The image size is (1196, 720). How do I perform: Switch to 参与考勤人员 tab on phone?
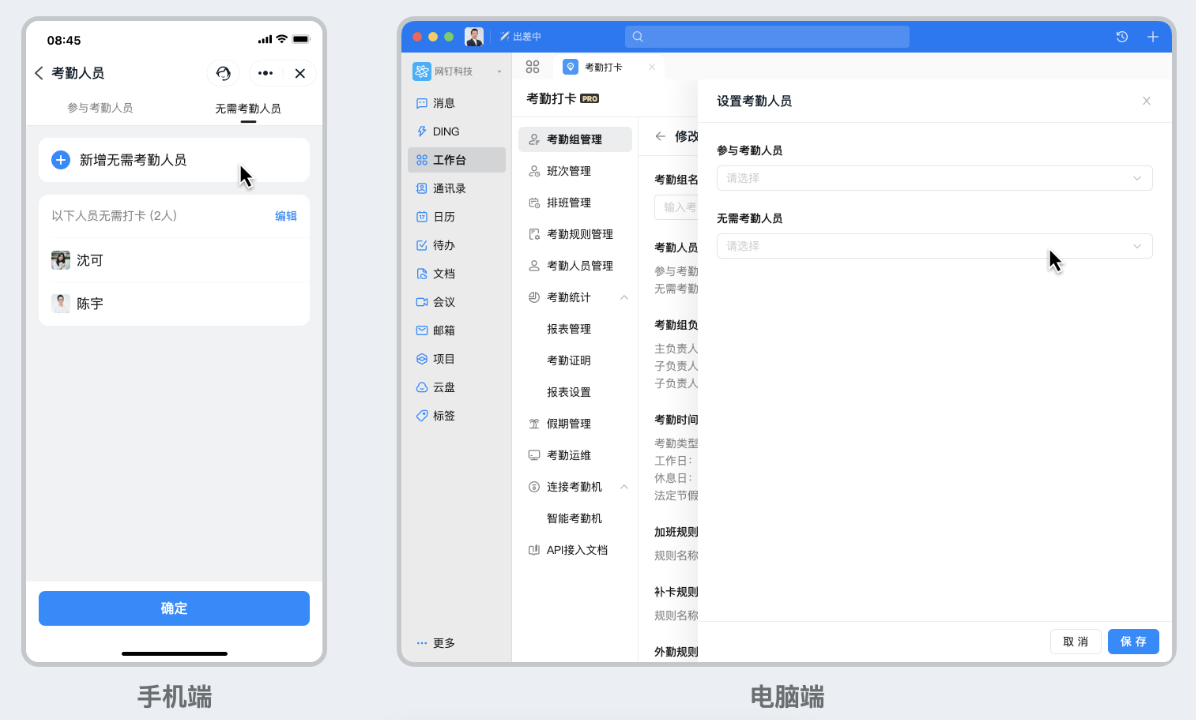click(100, 108)
